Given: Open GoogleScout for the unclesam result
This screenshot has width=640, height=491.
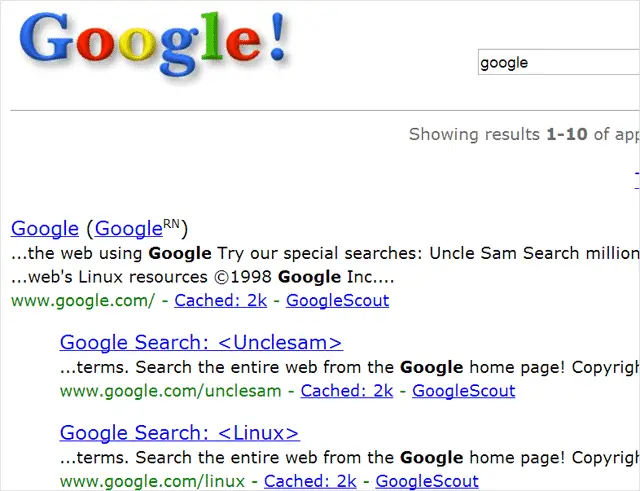Looking at the screenshot, I should [x=463, y=391].
